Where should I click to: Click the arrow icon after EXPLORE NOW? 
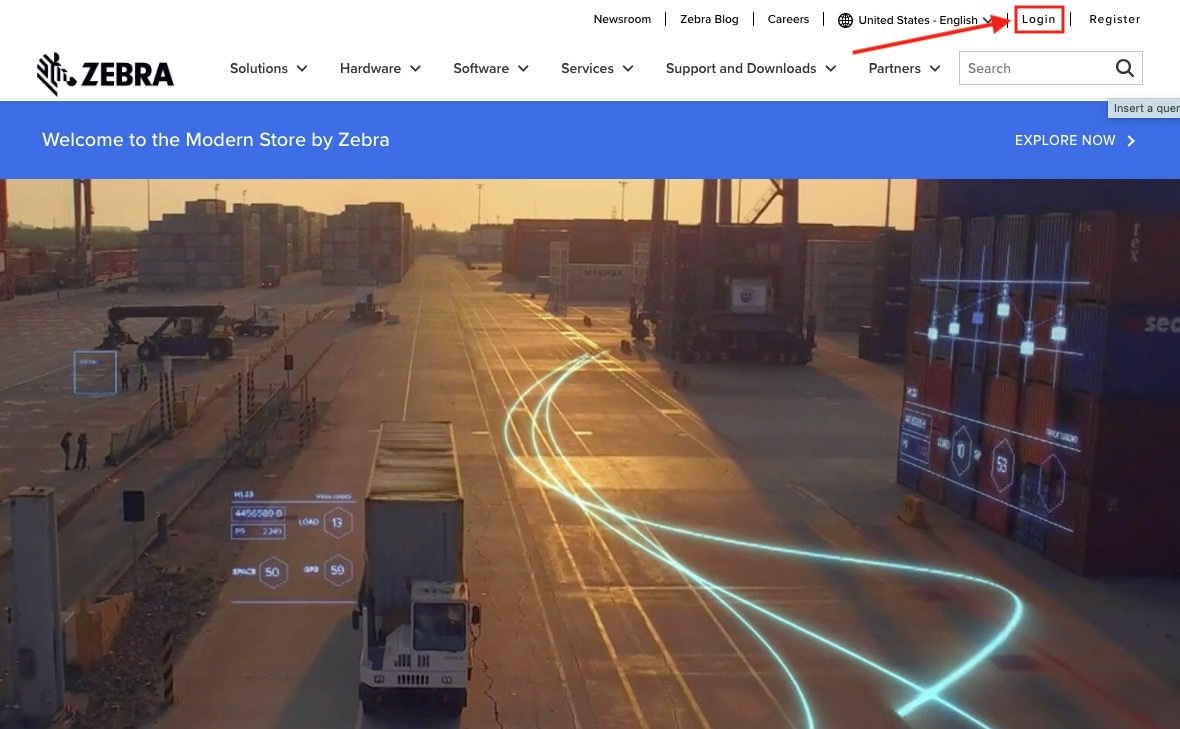pyautogui.click(x=1131, y=141)
